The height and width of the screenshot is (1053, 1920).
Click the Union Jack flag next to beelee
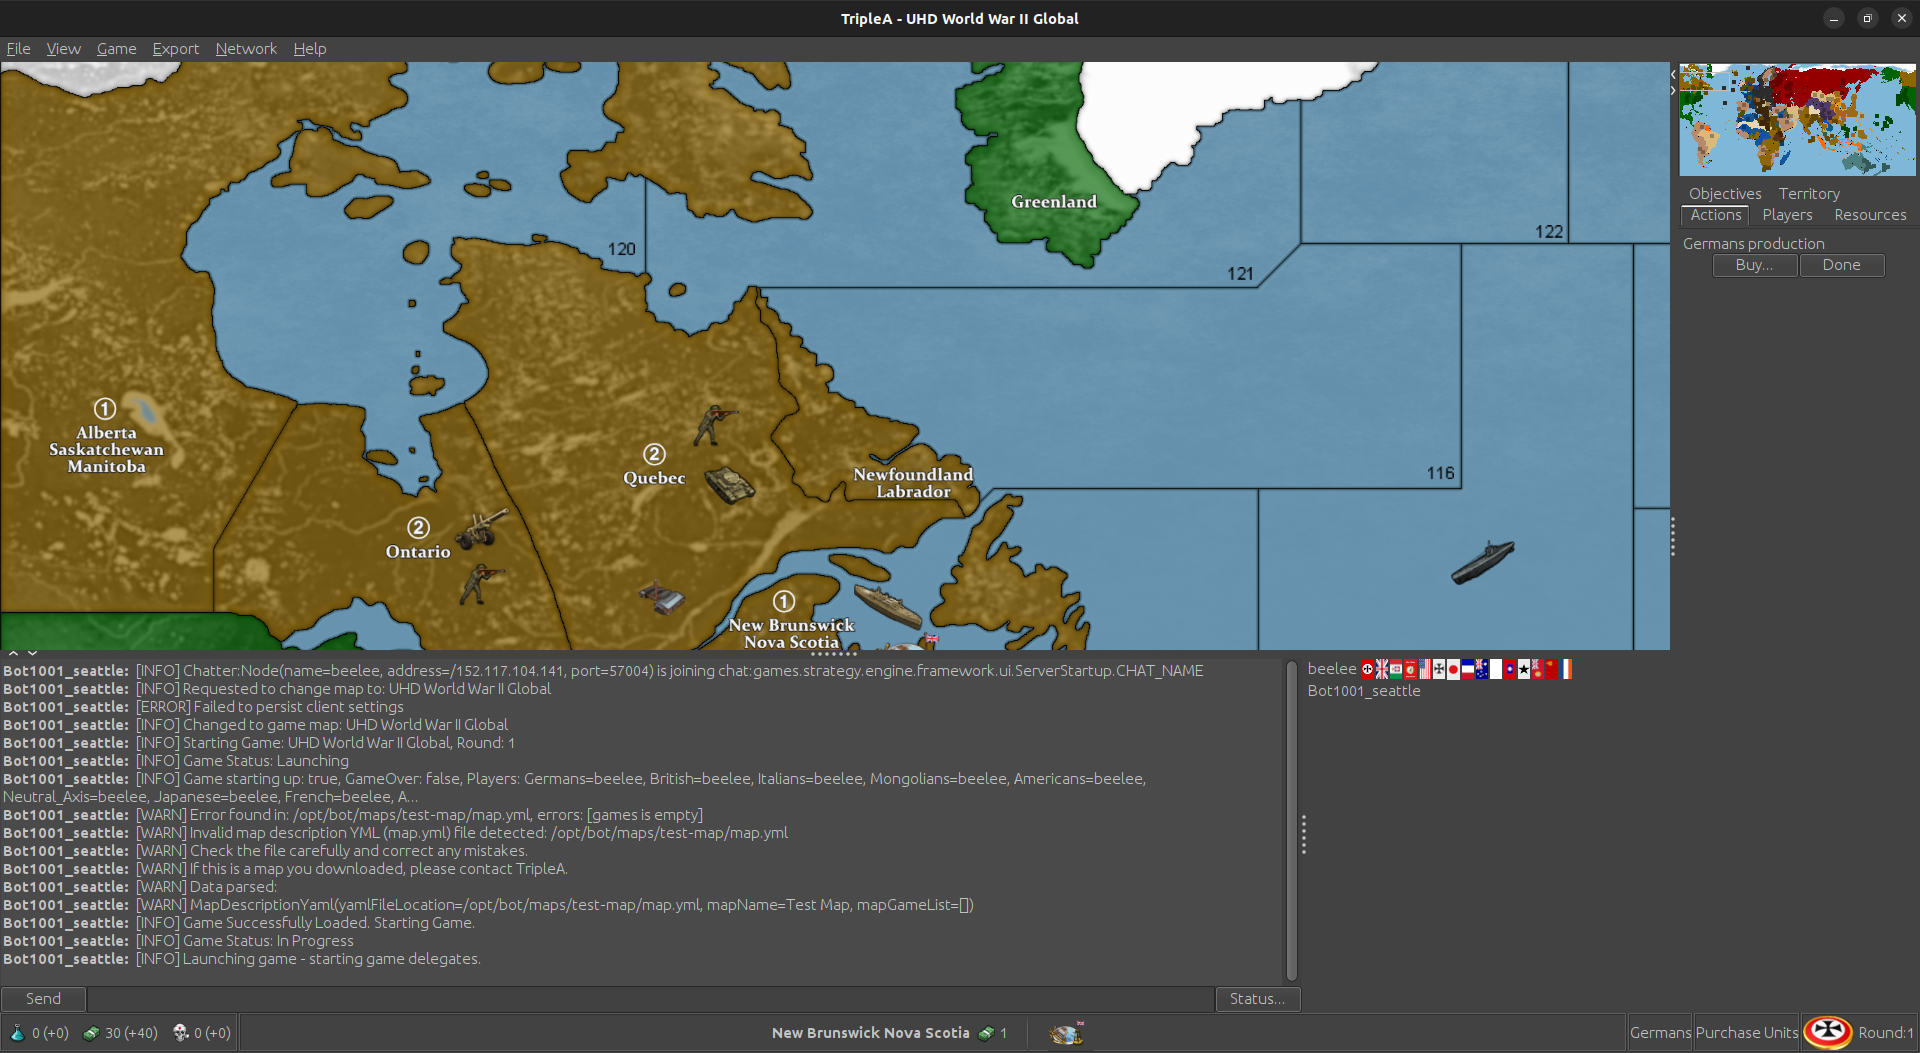coord(1382,669)
